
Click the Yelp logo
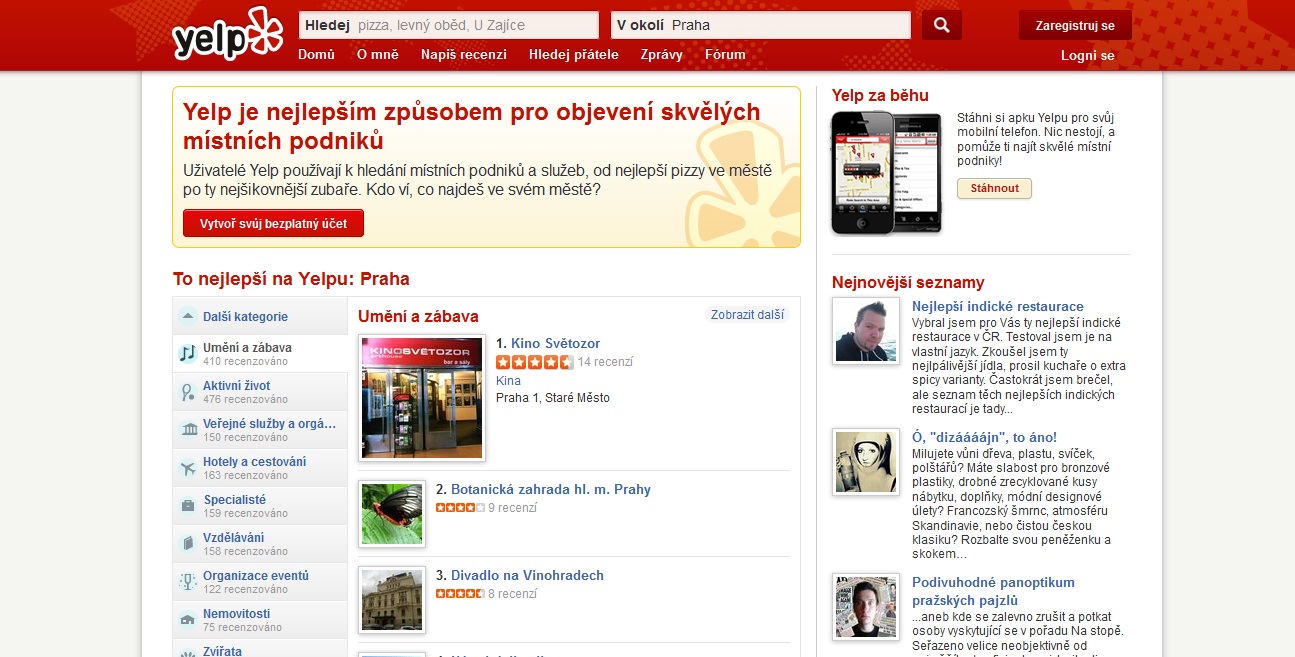[x=227, y=36]
